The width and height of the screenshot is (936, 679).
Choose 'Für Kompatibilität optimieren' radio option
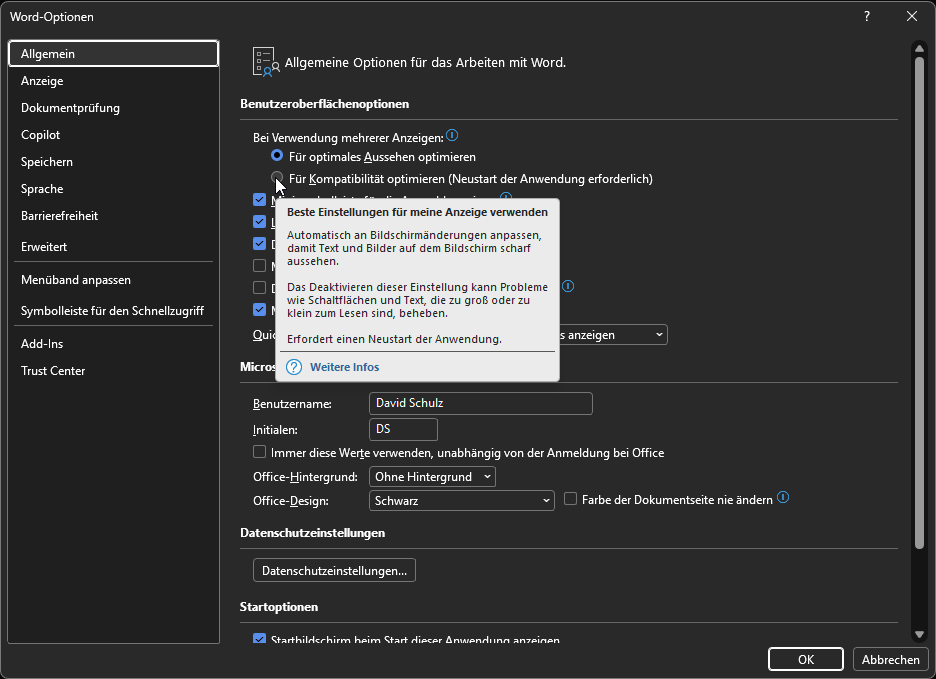click(x=277, y=179)
